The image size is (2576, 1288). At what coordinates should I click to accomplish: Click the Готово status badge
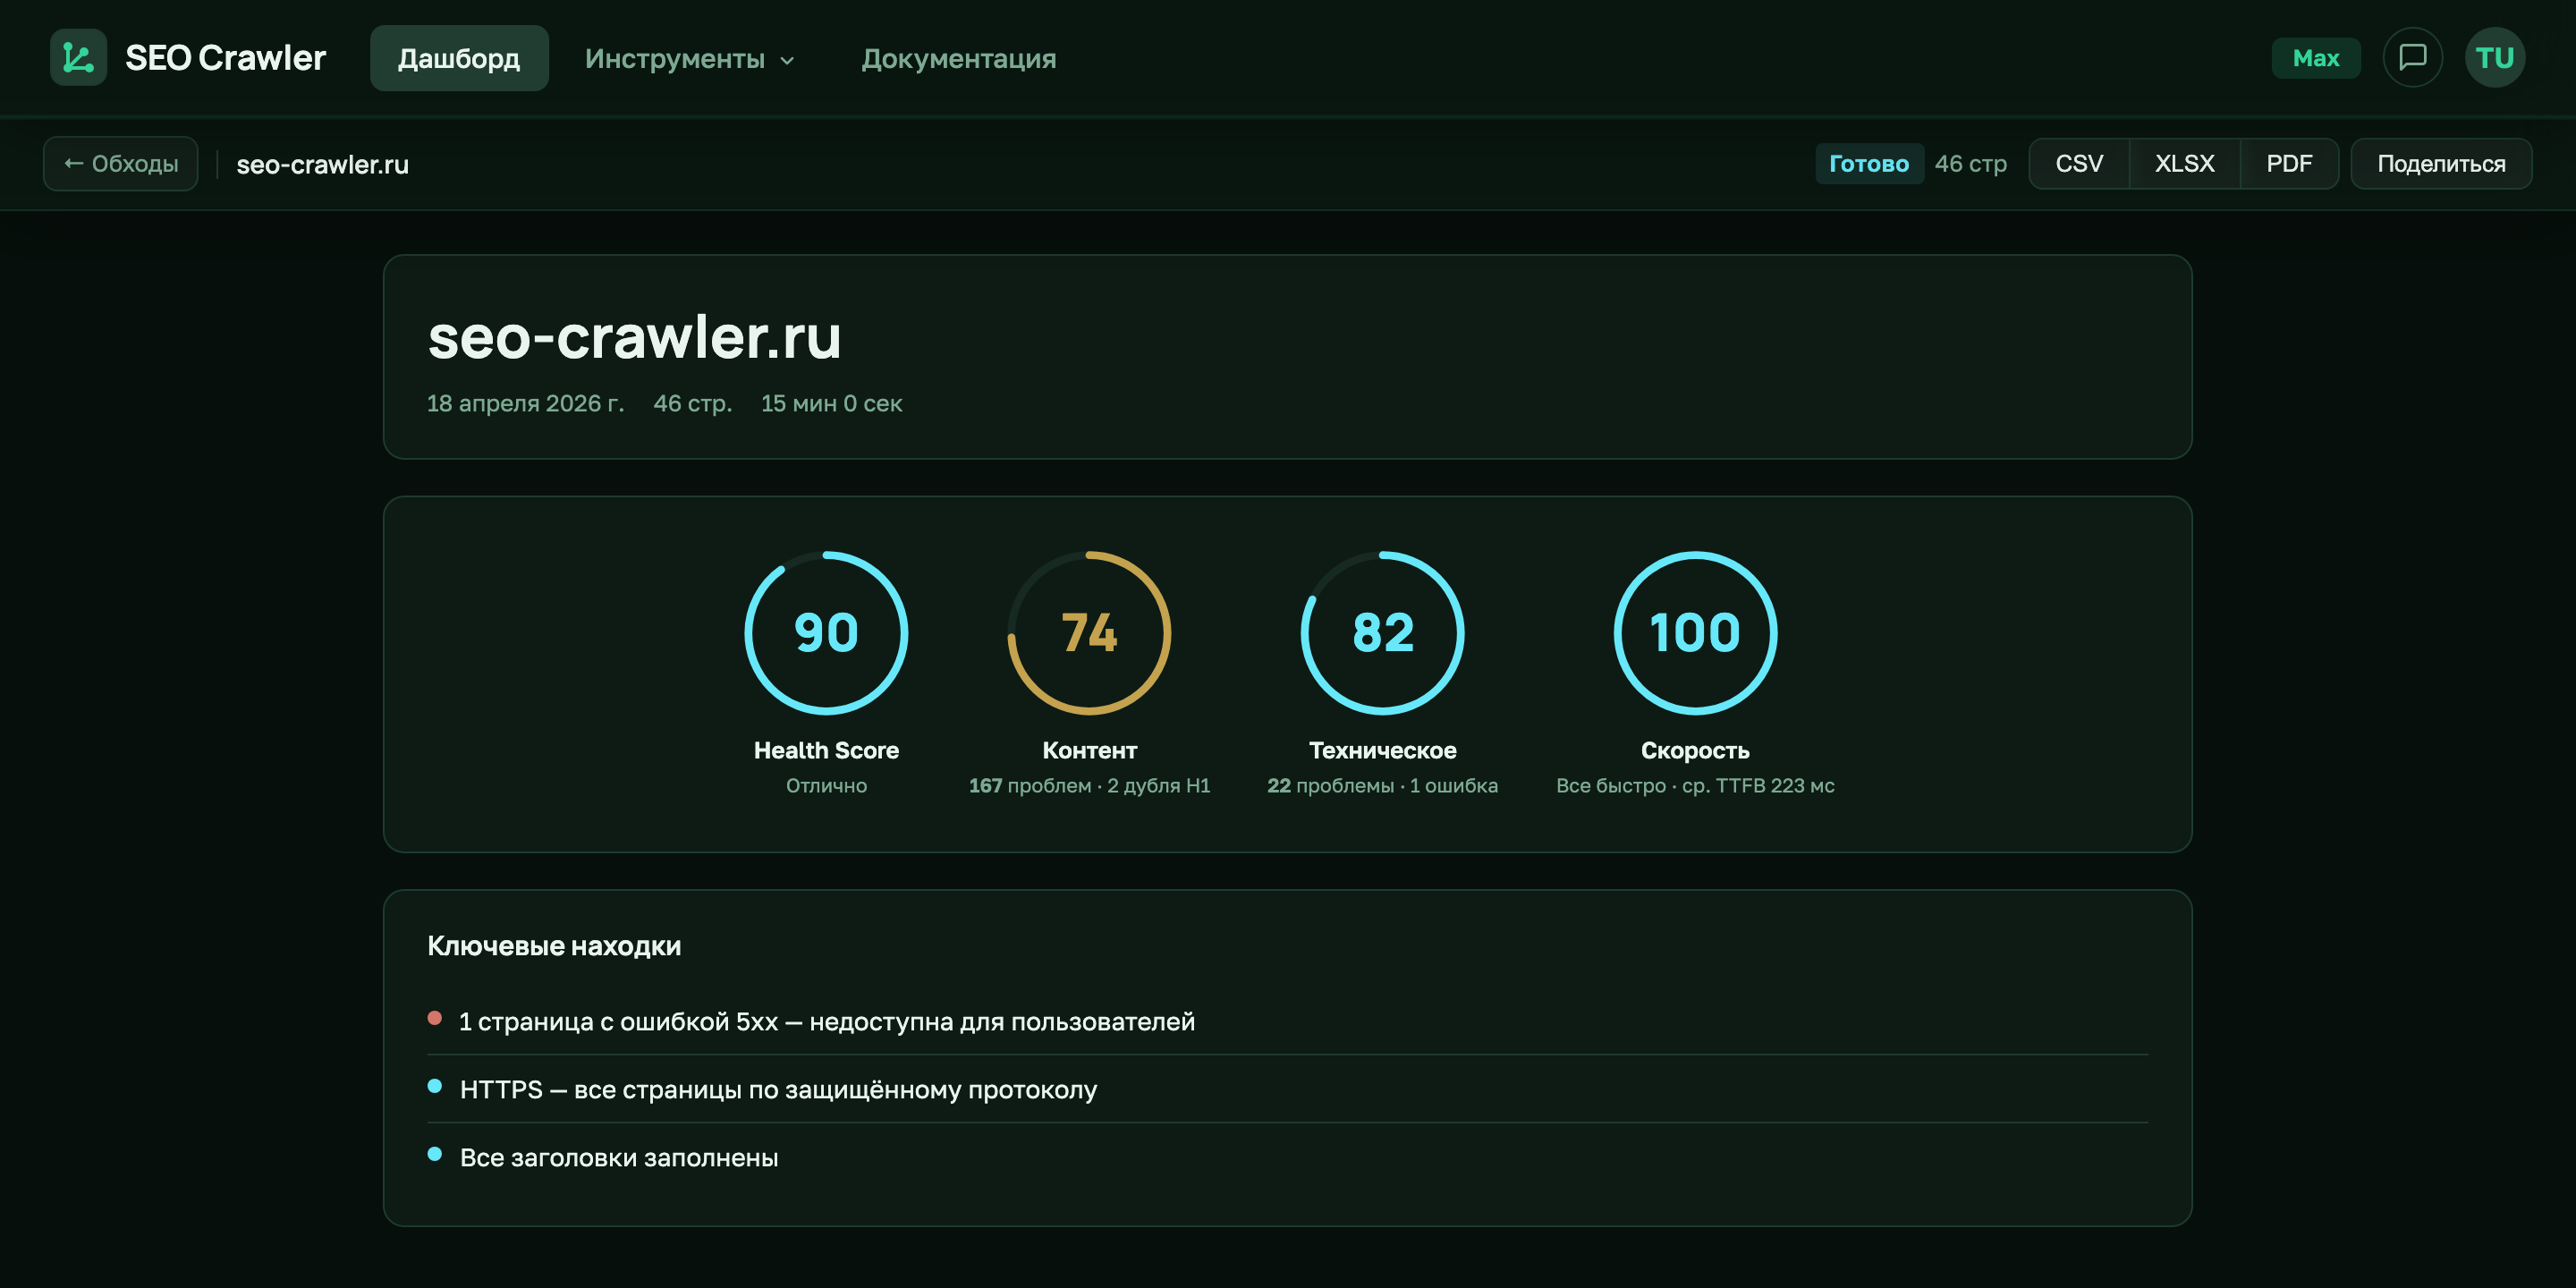tap(1868, 163)
